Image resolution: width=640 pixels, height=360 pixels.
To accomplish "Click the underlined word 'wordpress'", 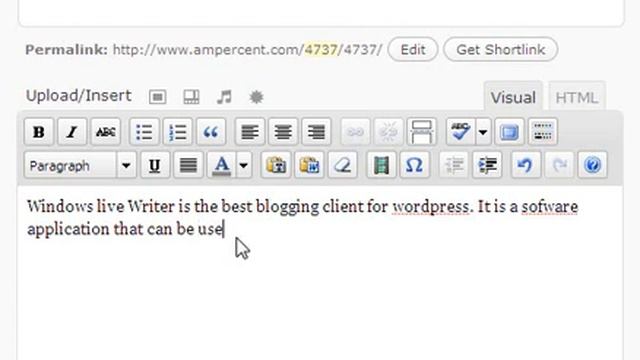I will (x=430, y=207).
